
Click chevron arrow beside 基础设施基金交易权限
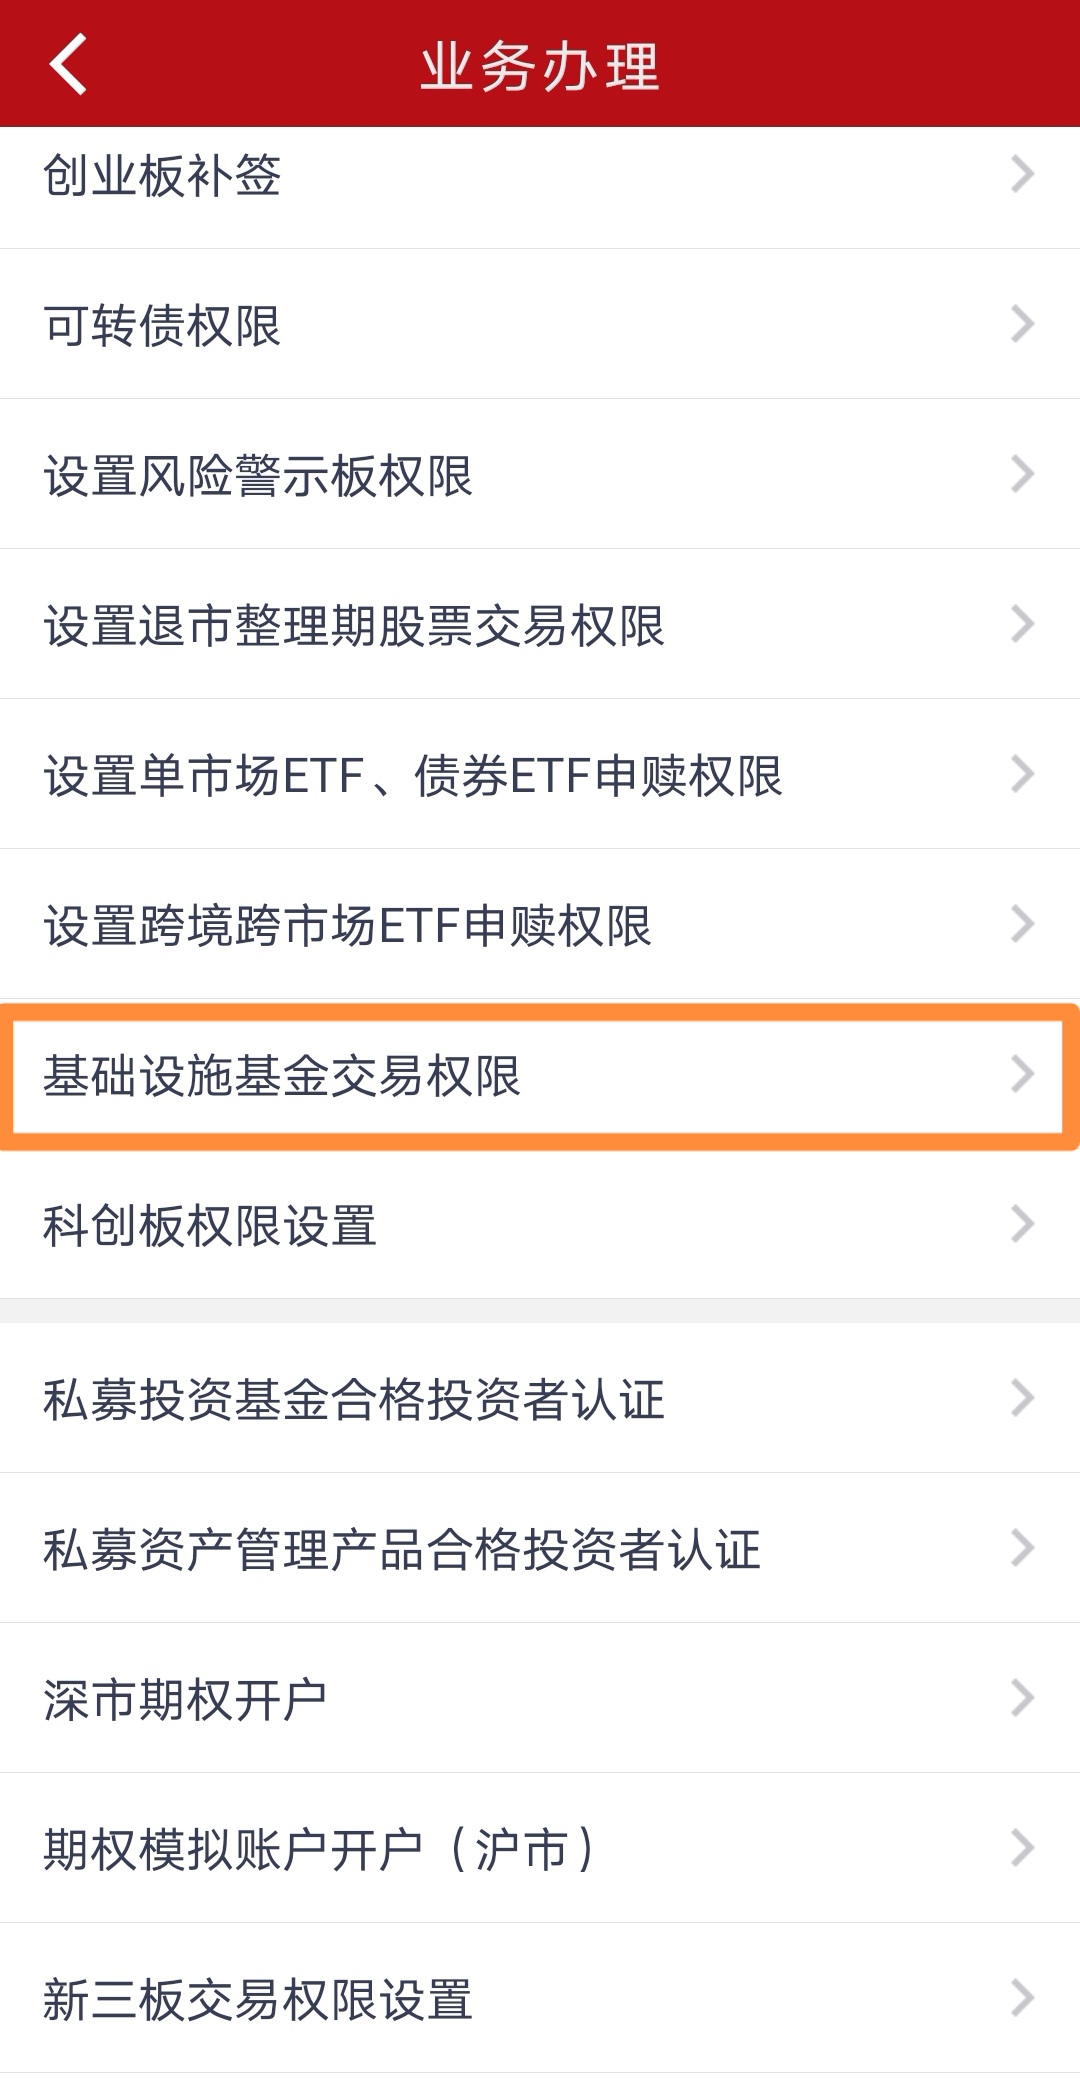[x=1022, y=1074]
